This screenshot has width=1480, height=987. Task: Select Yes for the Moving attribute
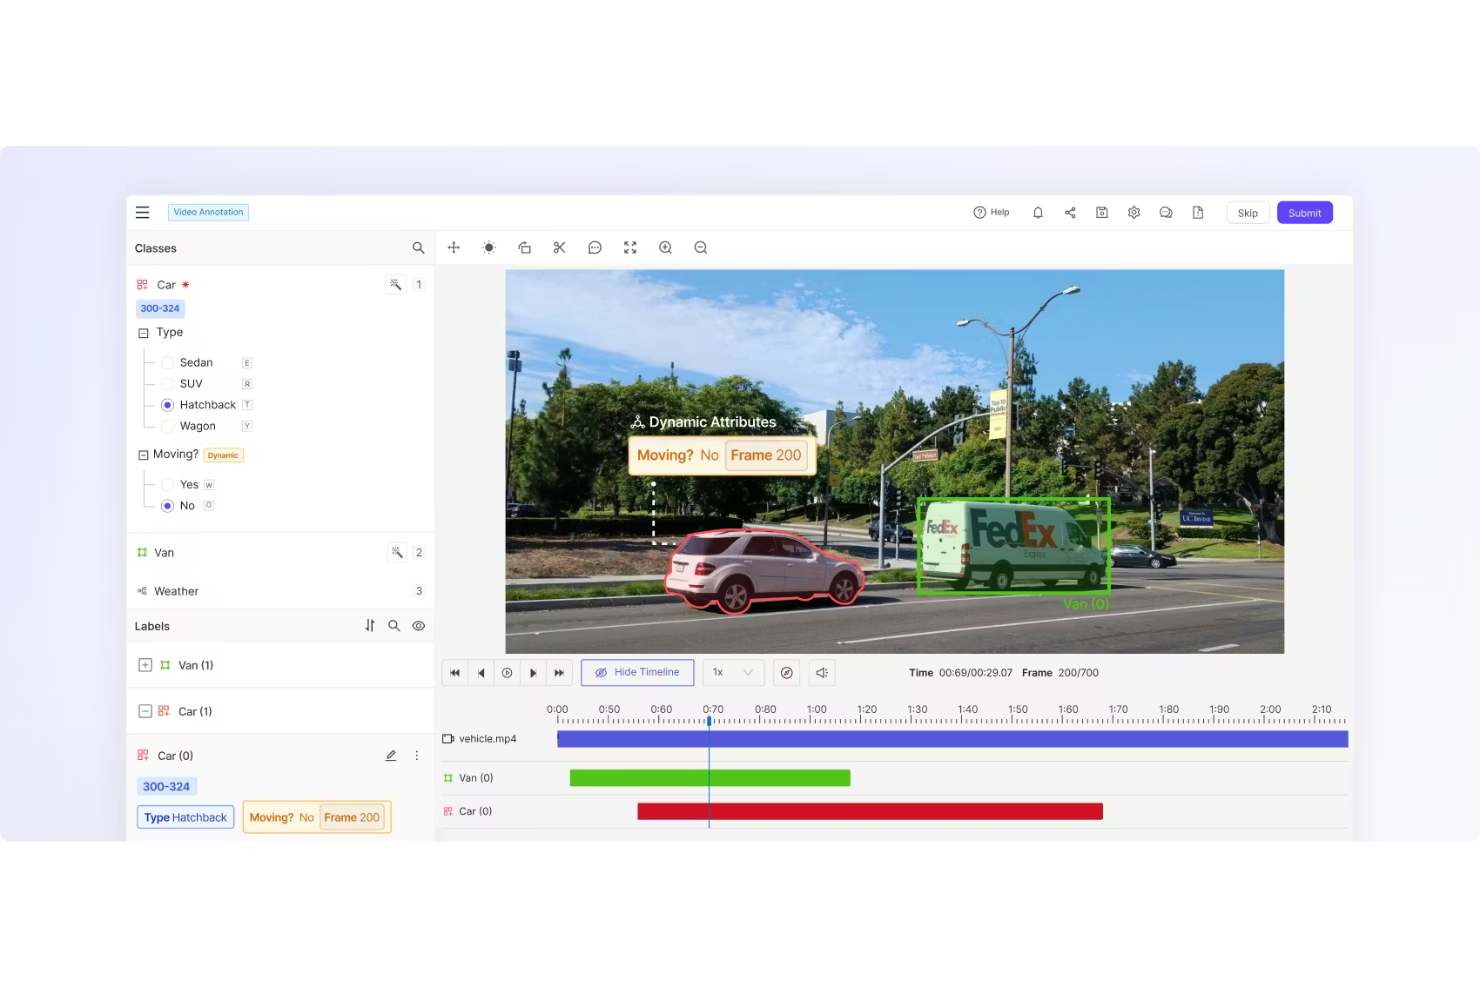click(167, 484)
